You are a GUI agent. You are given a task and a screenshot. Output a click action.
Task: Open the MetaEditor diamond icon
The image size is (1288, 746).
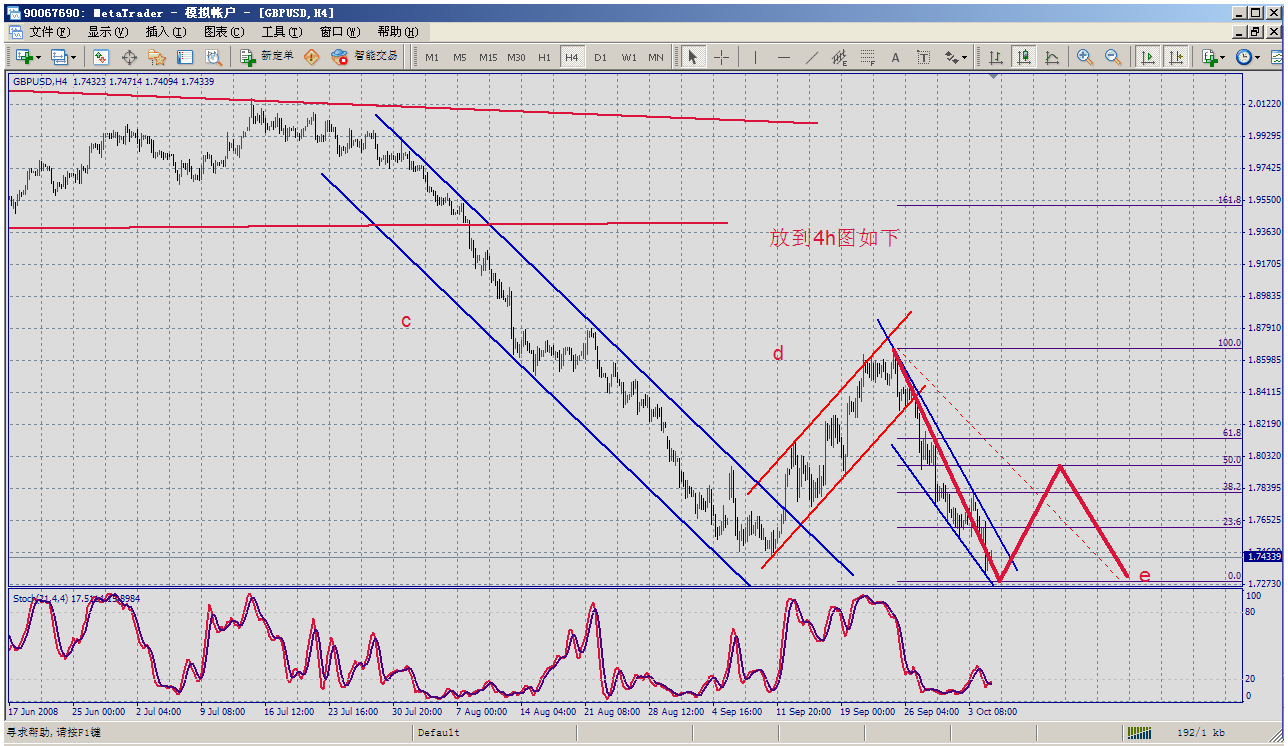(x=312, y=57)
